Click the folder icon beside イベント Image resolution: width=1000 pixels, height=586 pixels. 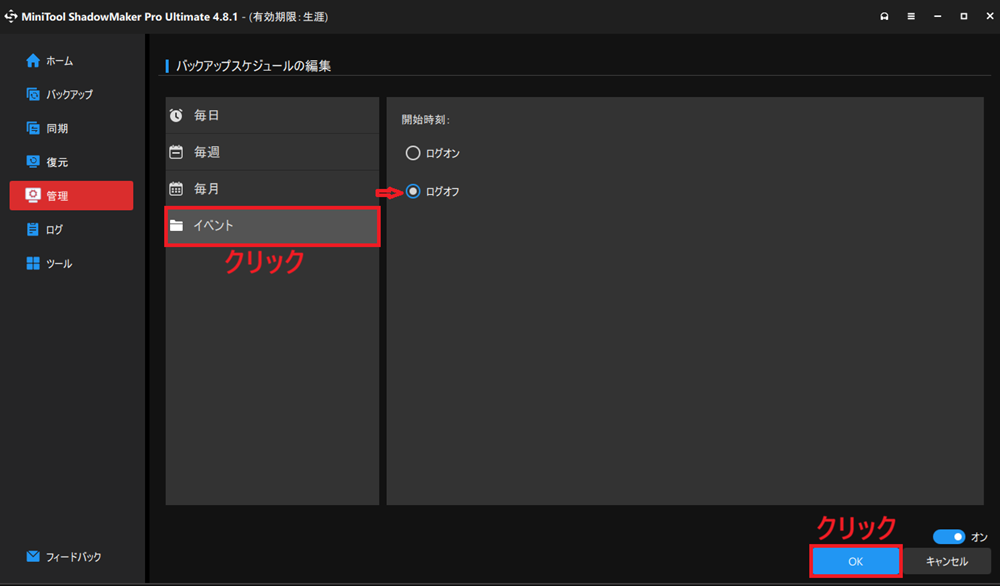(x=176, y=226)
